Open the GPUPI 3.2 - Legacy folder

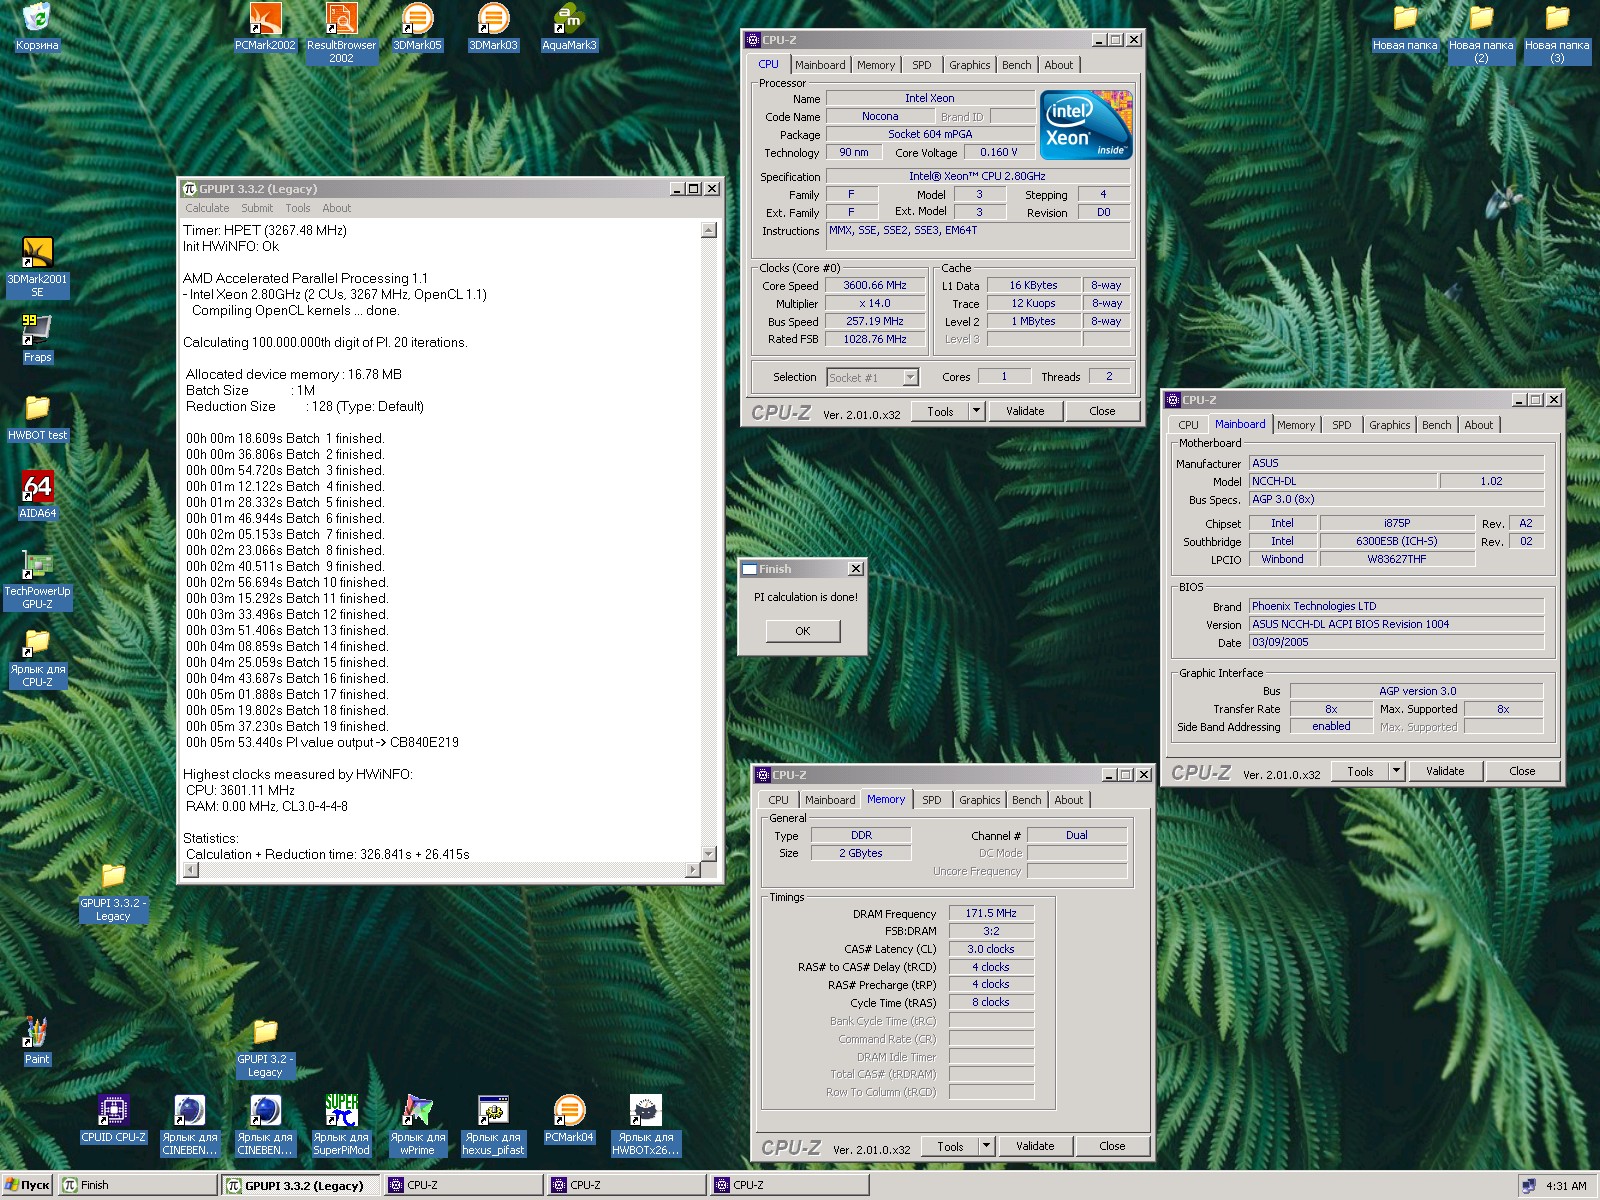265,1048
